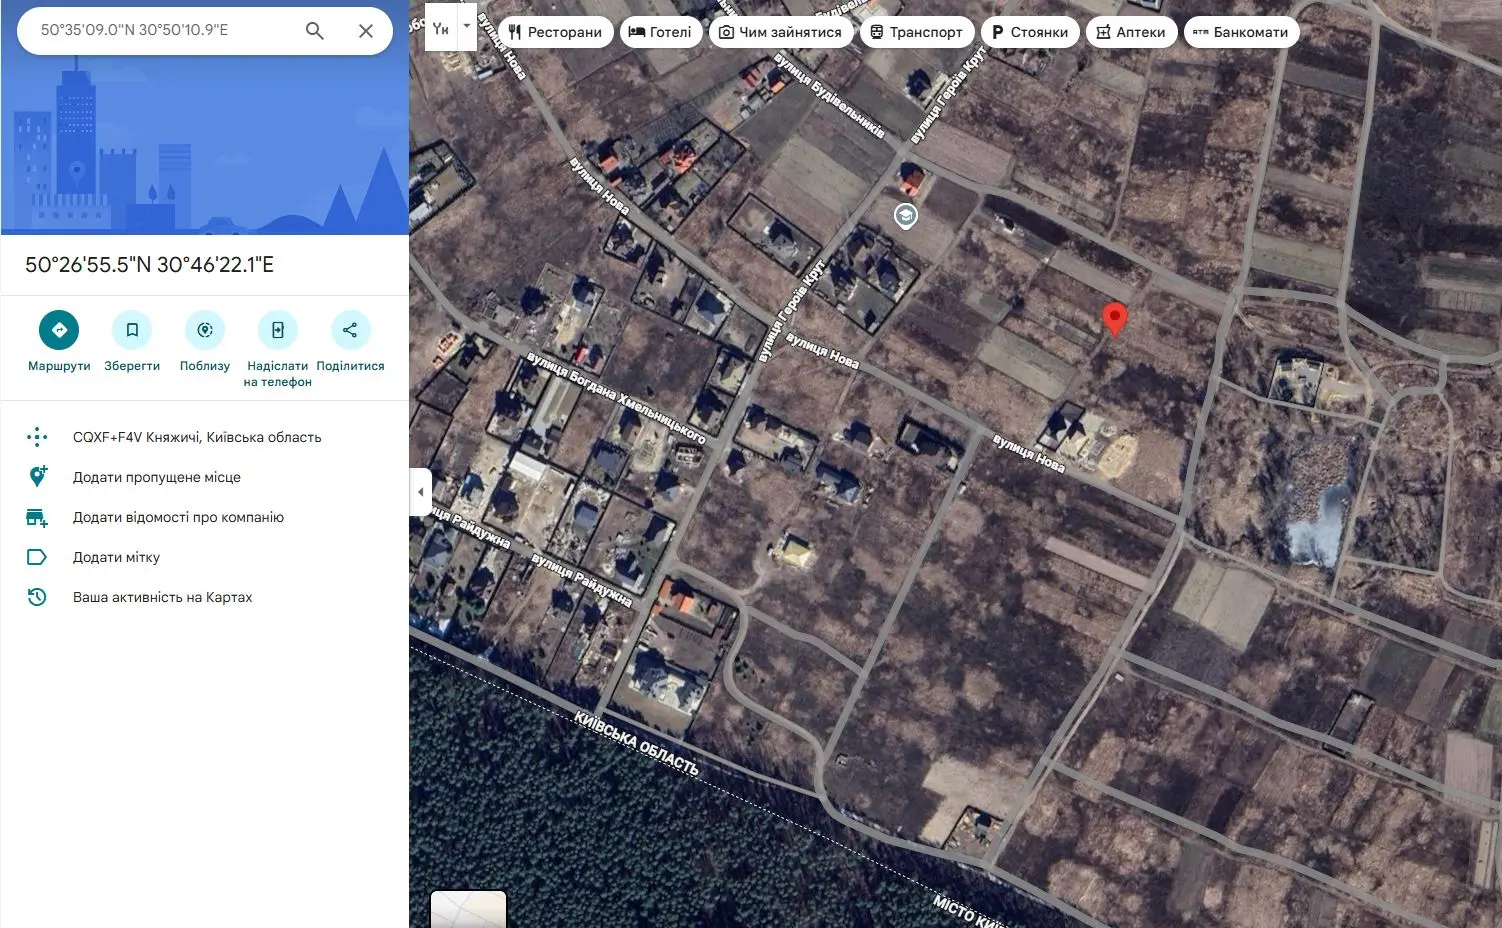Open Поблизу nearby search icon
Screen dimensions: 1502x928
click(205, 330)
